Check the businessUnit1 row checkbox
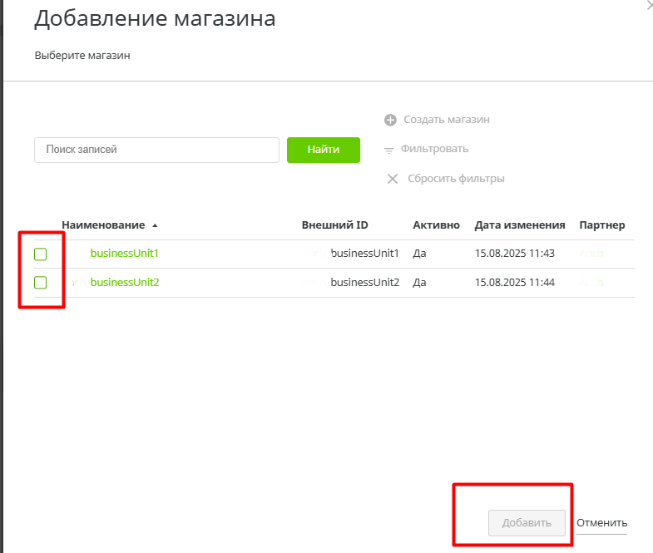Viewport: 653px width, 553px height. 41,254
